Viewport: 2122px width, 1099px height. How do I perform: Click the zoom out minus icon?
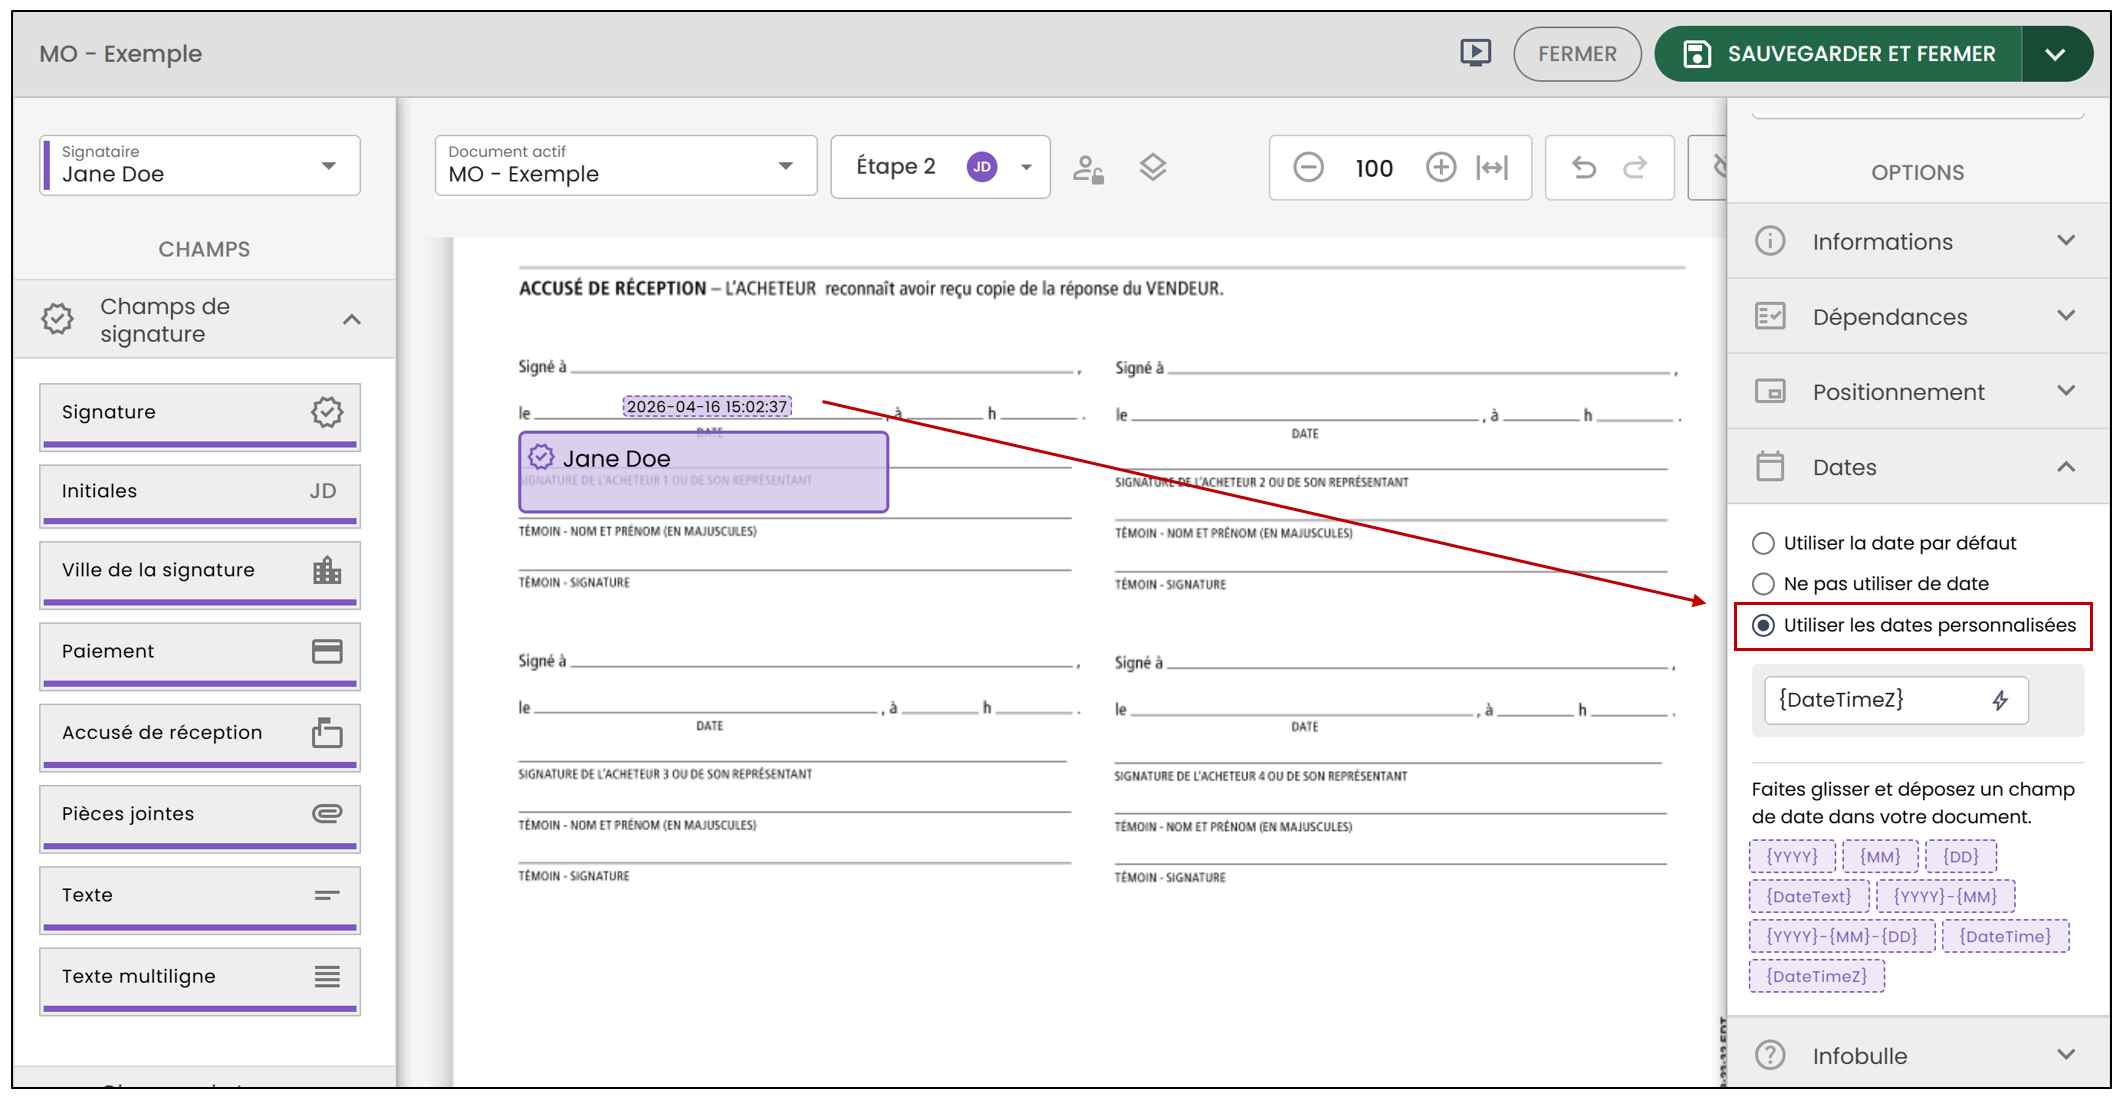click(x=1308, y=167)
